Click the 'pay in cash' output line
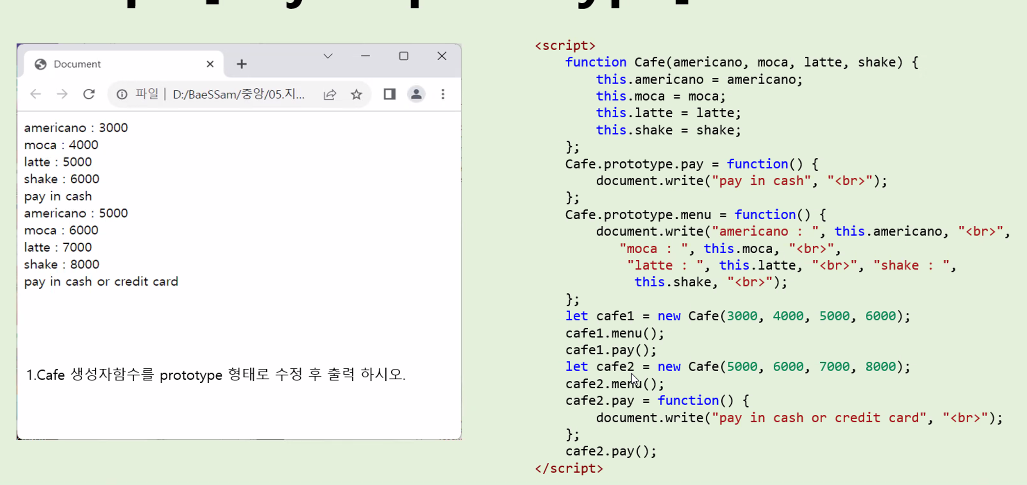 pyautogui.click(x=58, y=196)
